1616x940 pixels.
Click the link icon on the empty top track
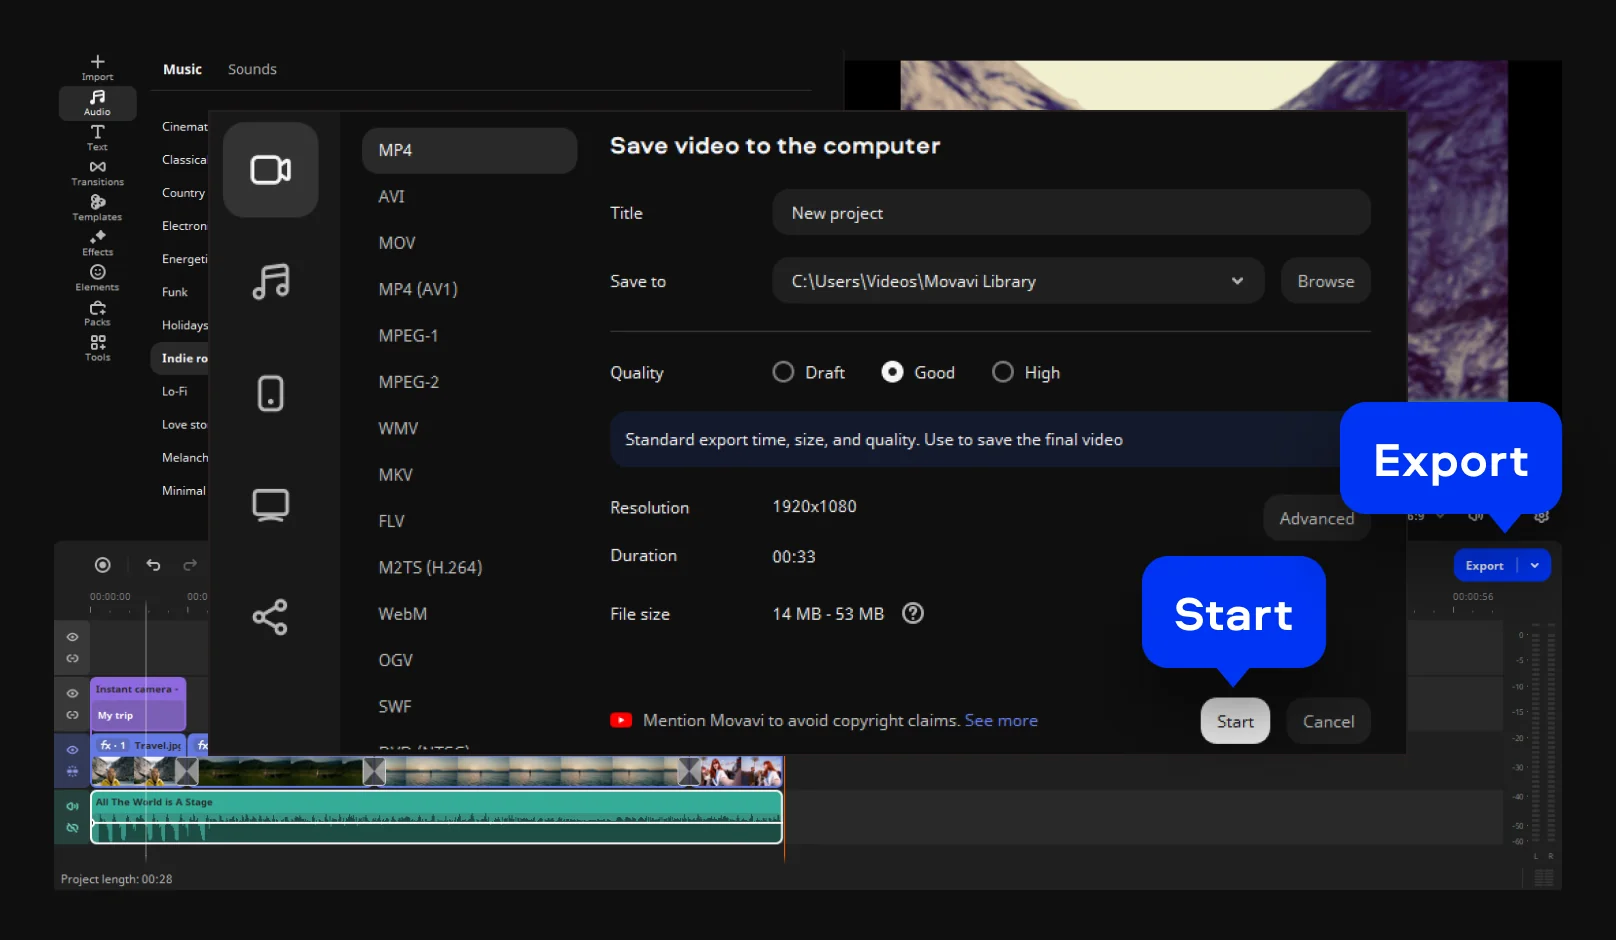tap(72, 659)
